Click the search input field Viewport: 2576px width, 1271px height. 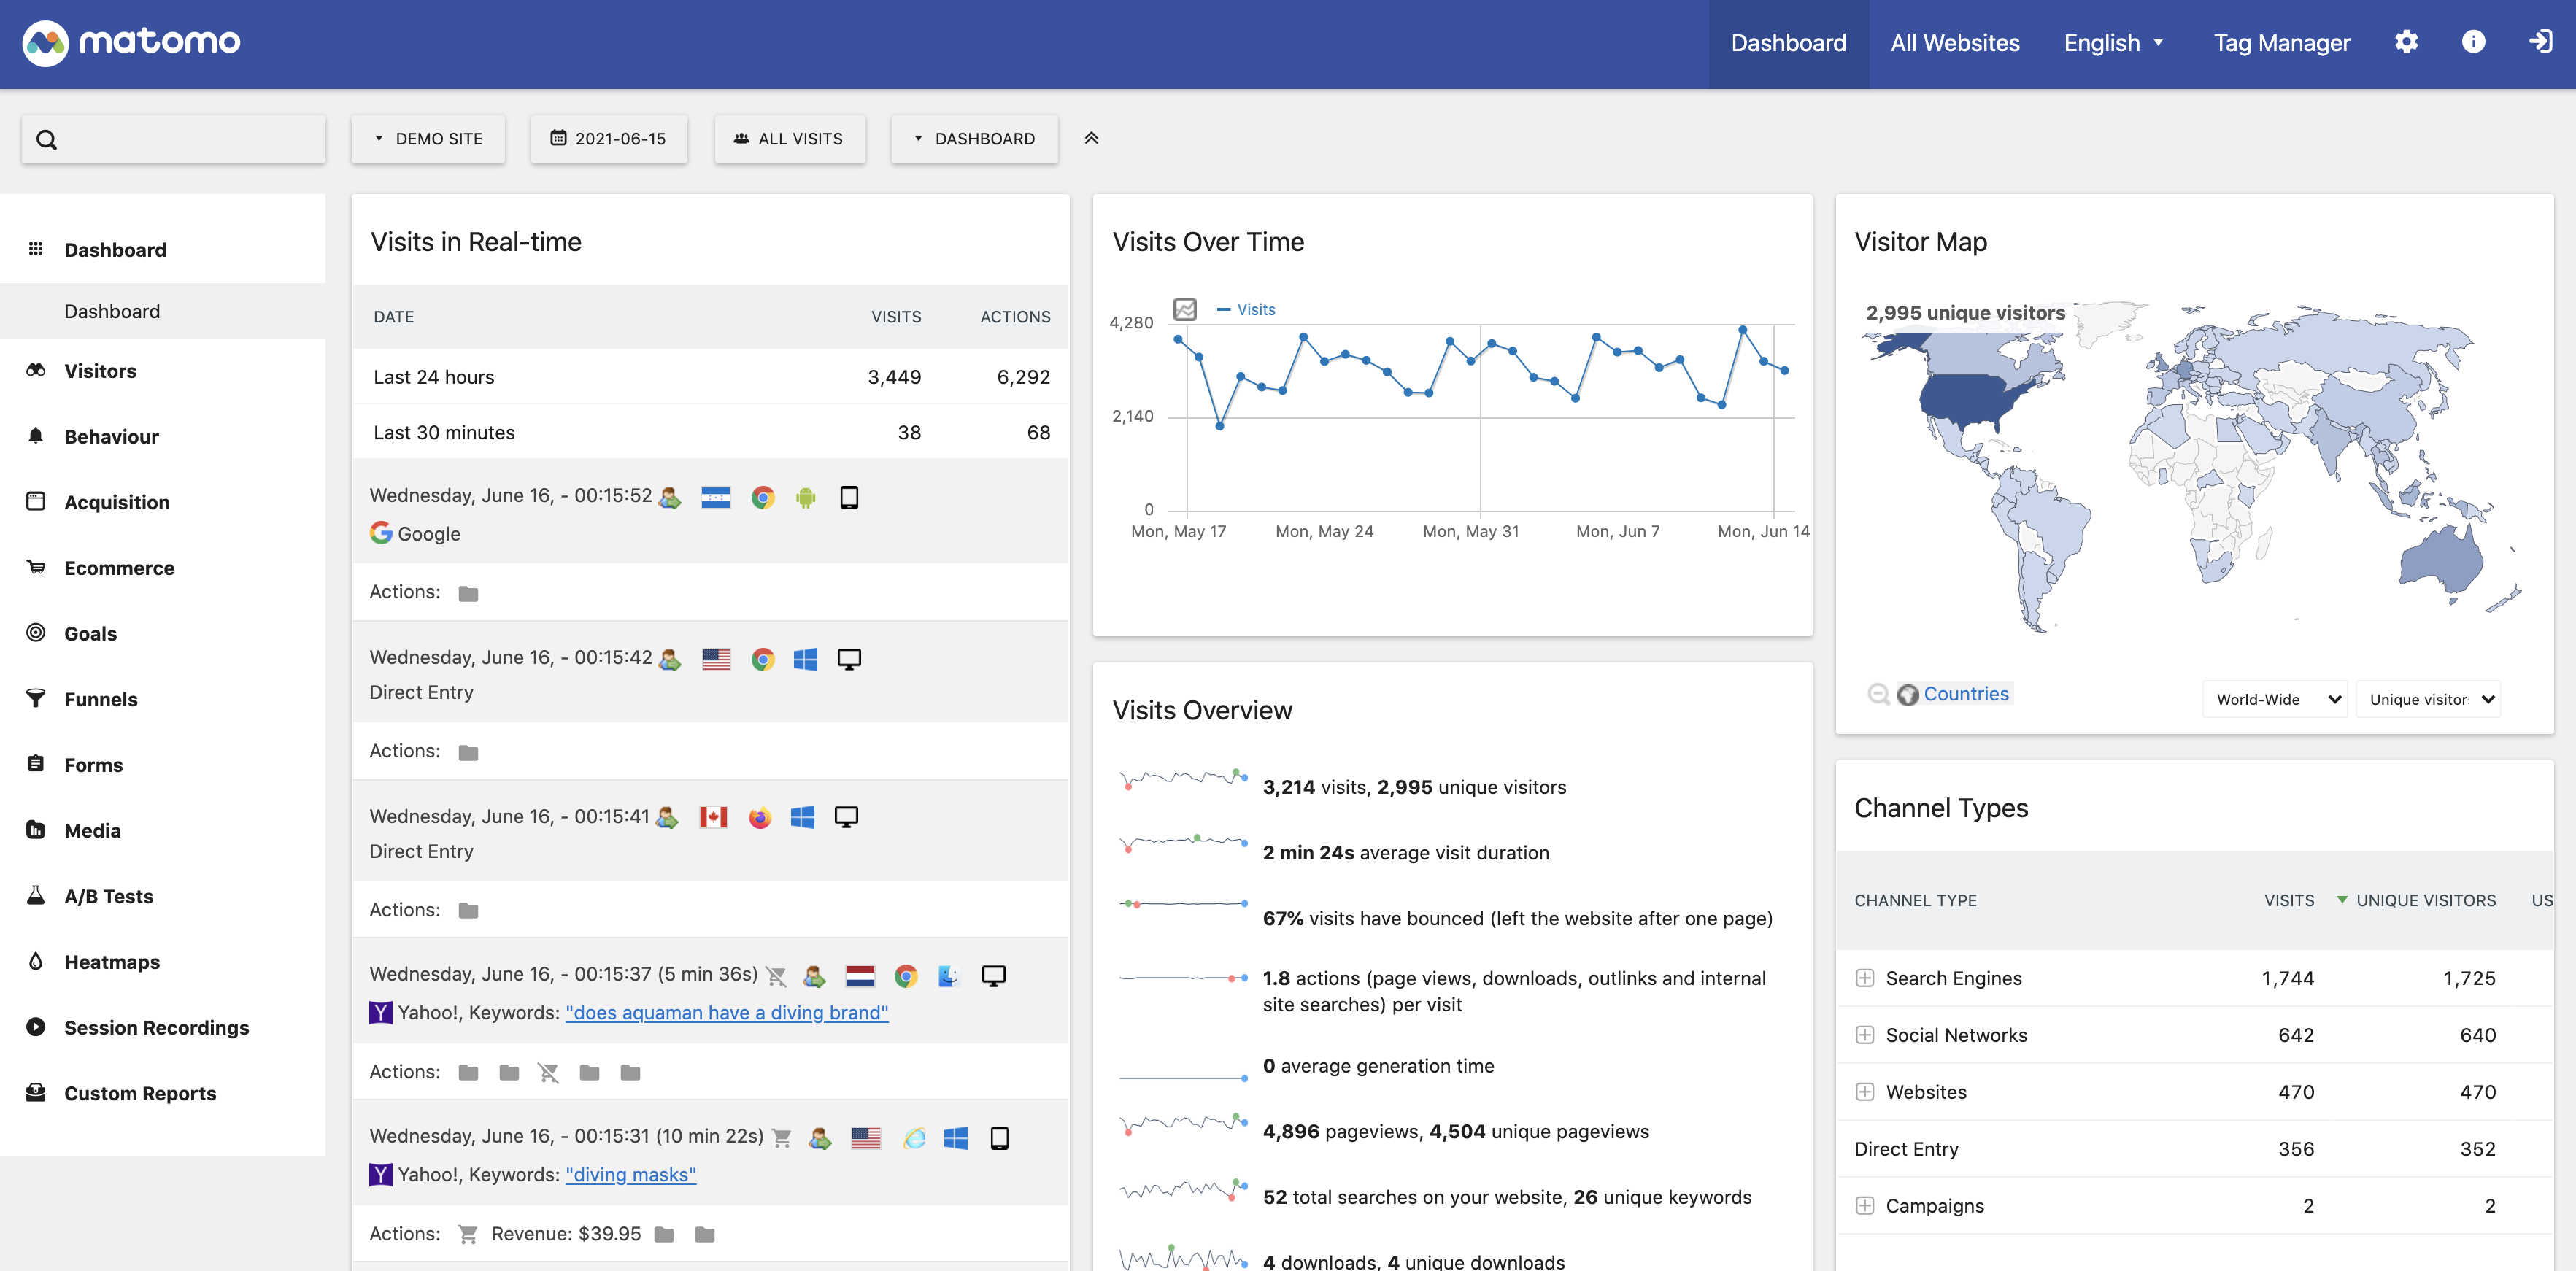pyautogui.click(x=190, y=139)
